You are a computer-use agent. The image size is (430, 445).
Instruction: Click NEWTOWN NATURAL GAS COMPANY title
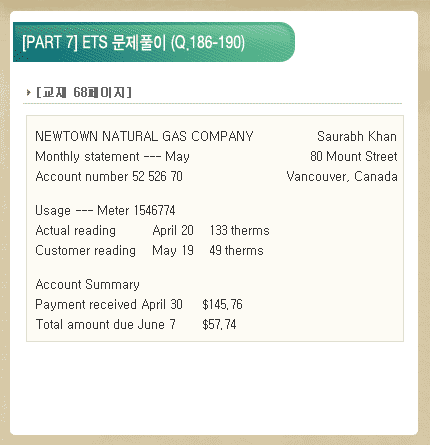(x=144, y=136)
